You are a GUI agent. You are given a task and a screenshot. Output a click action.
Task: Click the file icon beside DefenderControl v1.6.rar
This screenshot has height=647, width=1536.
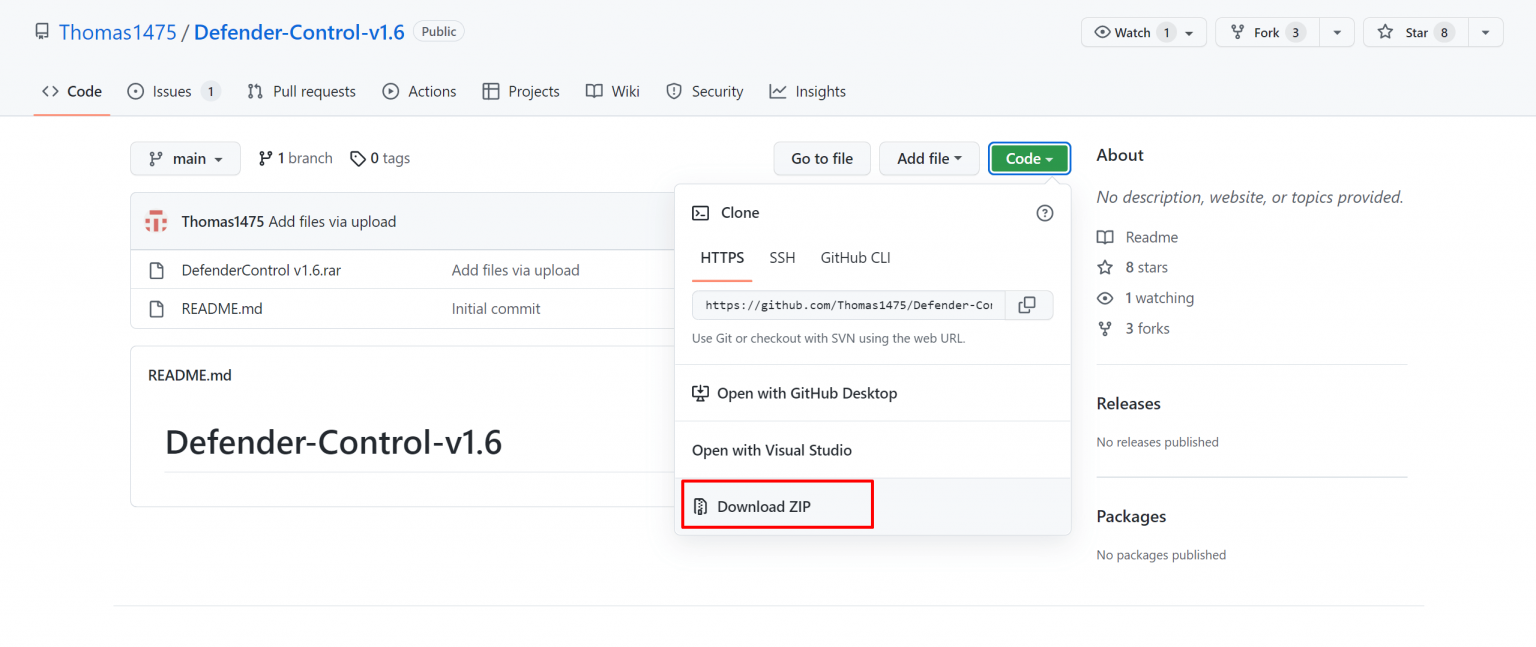click(156, 270)
